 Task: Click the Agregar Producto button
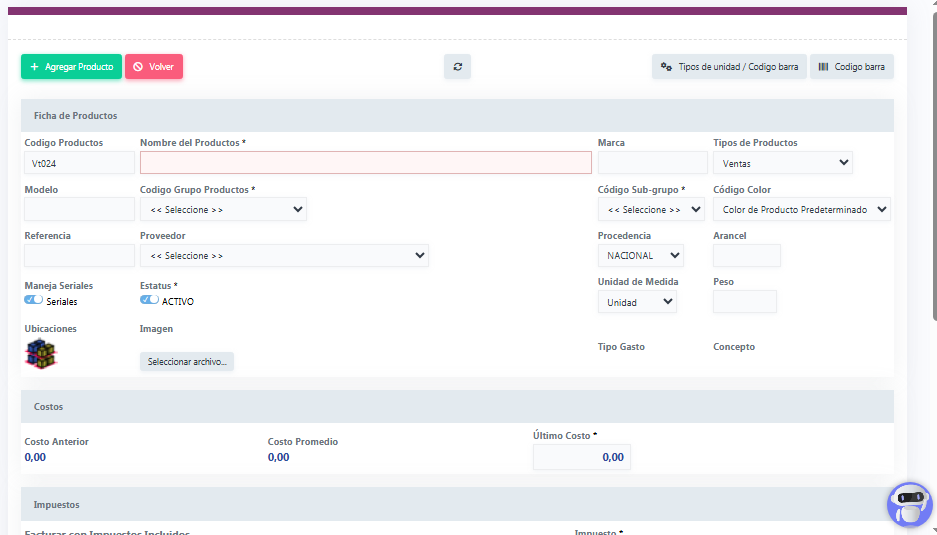click(x=71, y=67)
